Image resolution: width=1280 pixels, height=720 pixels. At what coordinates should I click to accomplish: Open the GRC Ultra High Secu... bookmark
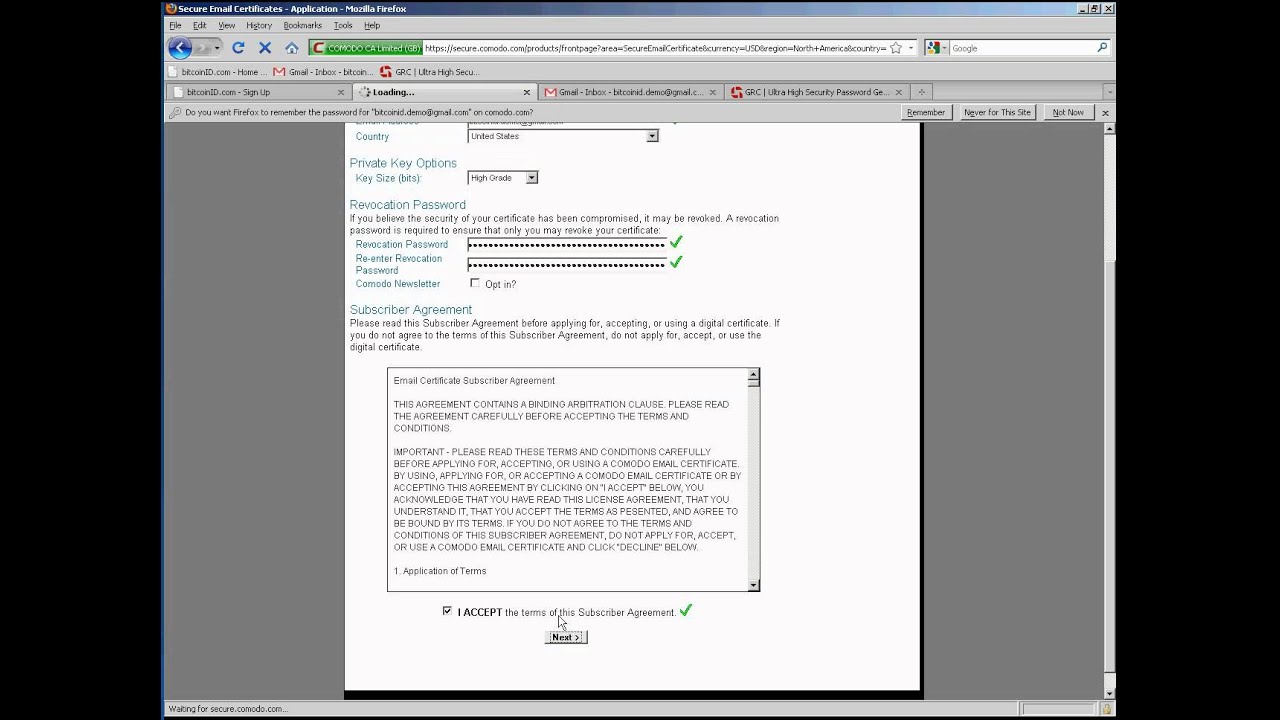point(430,72)
